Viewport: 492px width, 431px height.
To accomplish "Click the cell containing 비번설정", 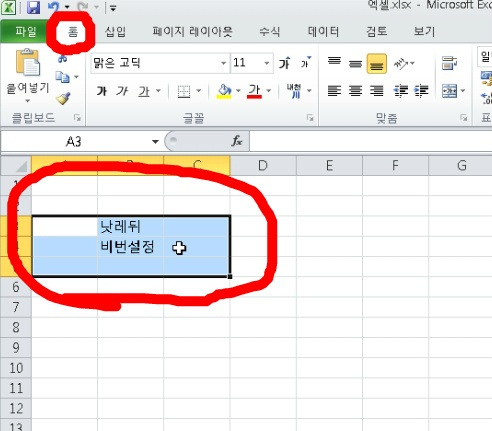I will 131,247.
